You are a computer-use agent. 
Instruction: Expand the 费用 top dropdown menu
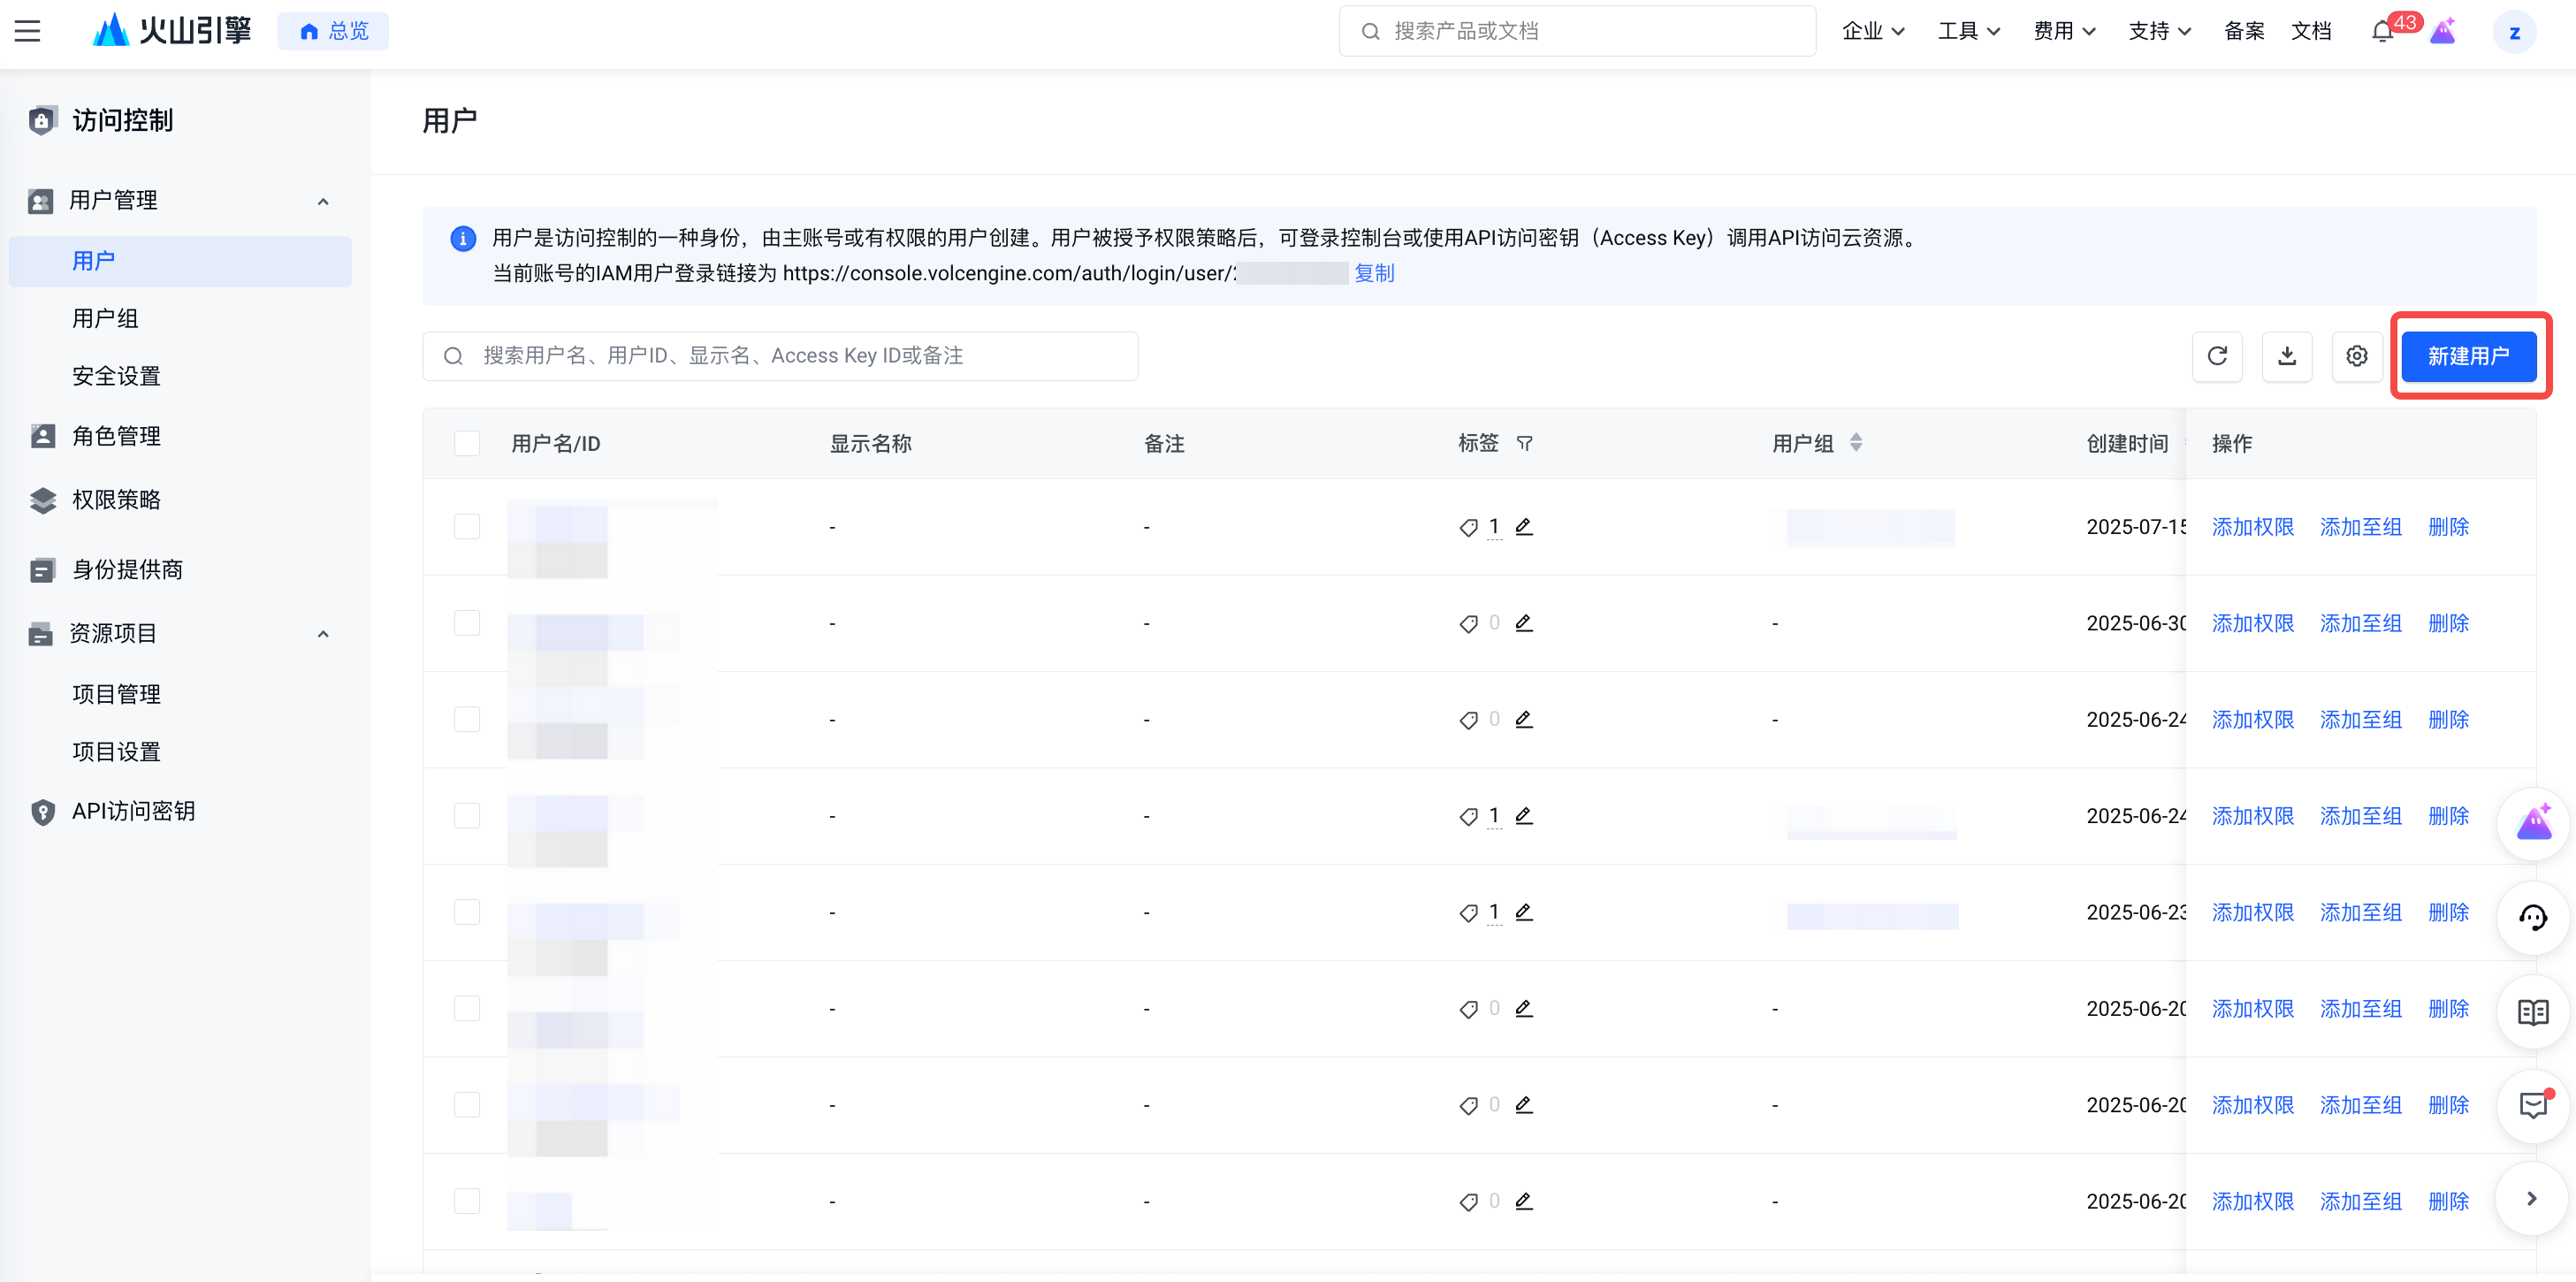[x=2064, y=31]
